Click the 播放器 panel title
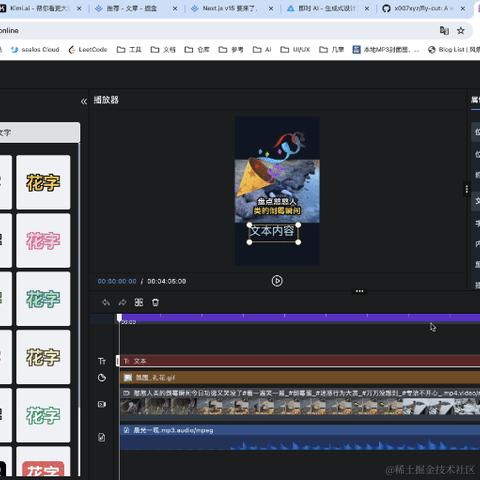480x480 pixels. coord(106,100)
